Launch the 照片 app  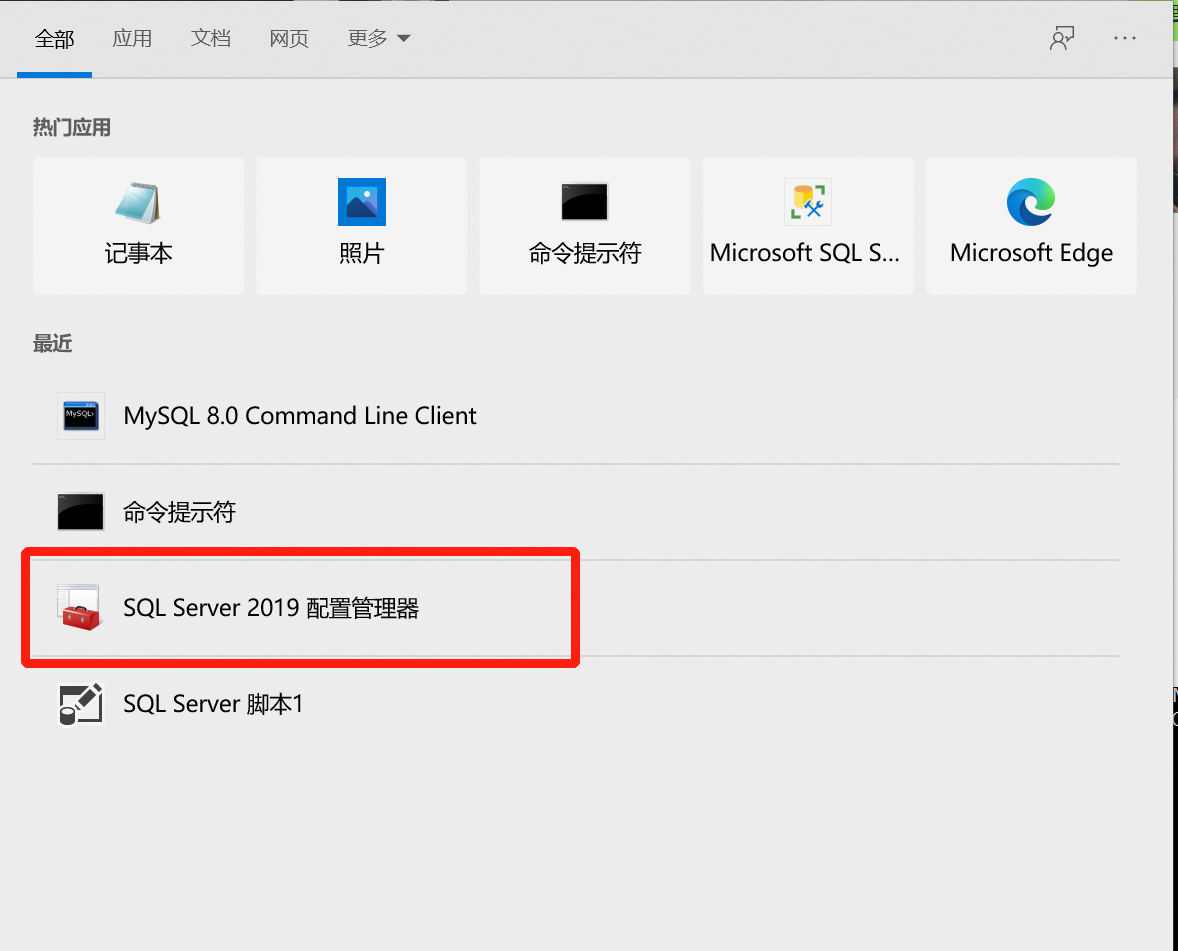pyautogui.click(x=361, y=225)
